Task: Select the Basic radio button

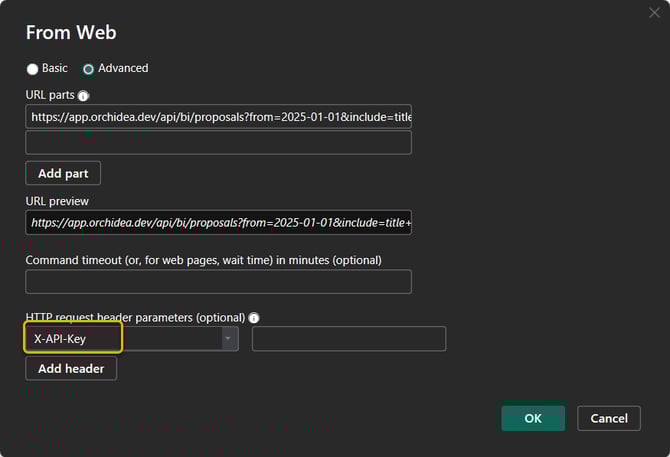Action: tap(33, 69)
